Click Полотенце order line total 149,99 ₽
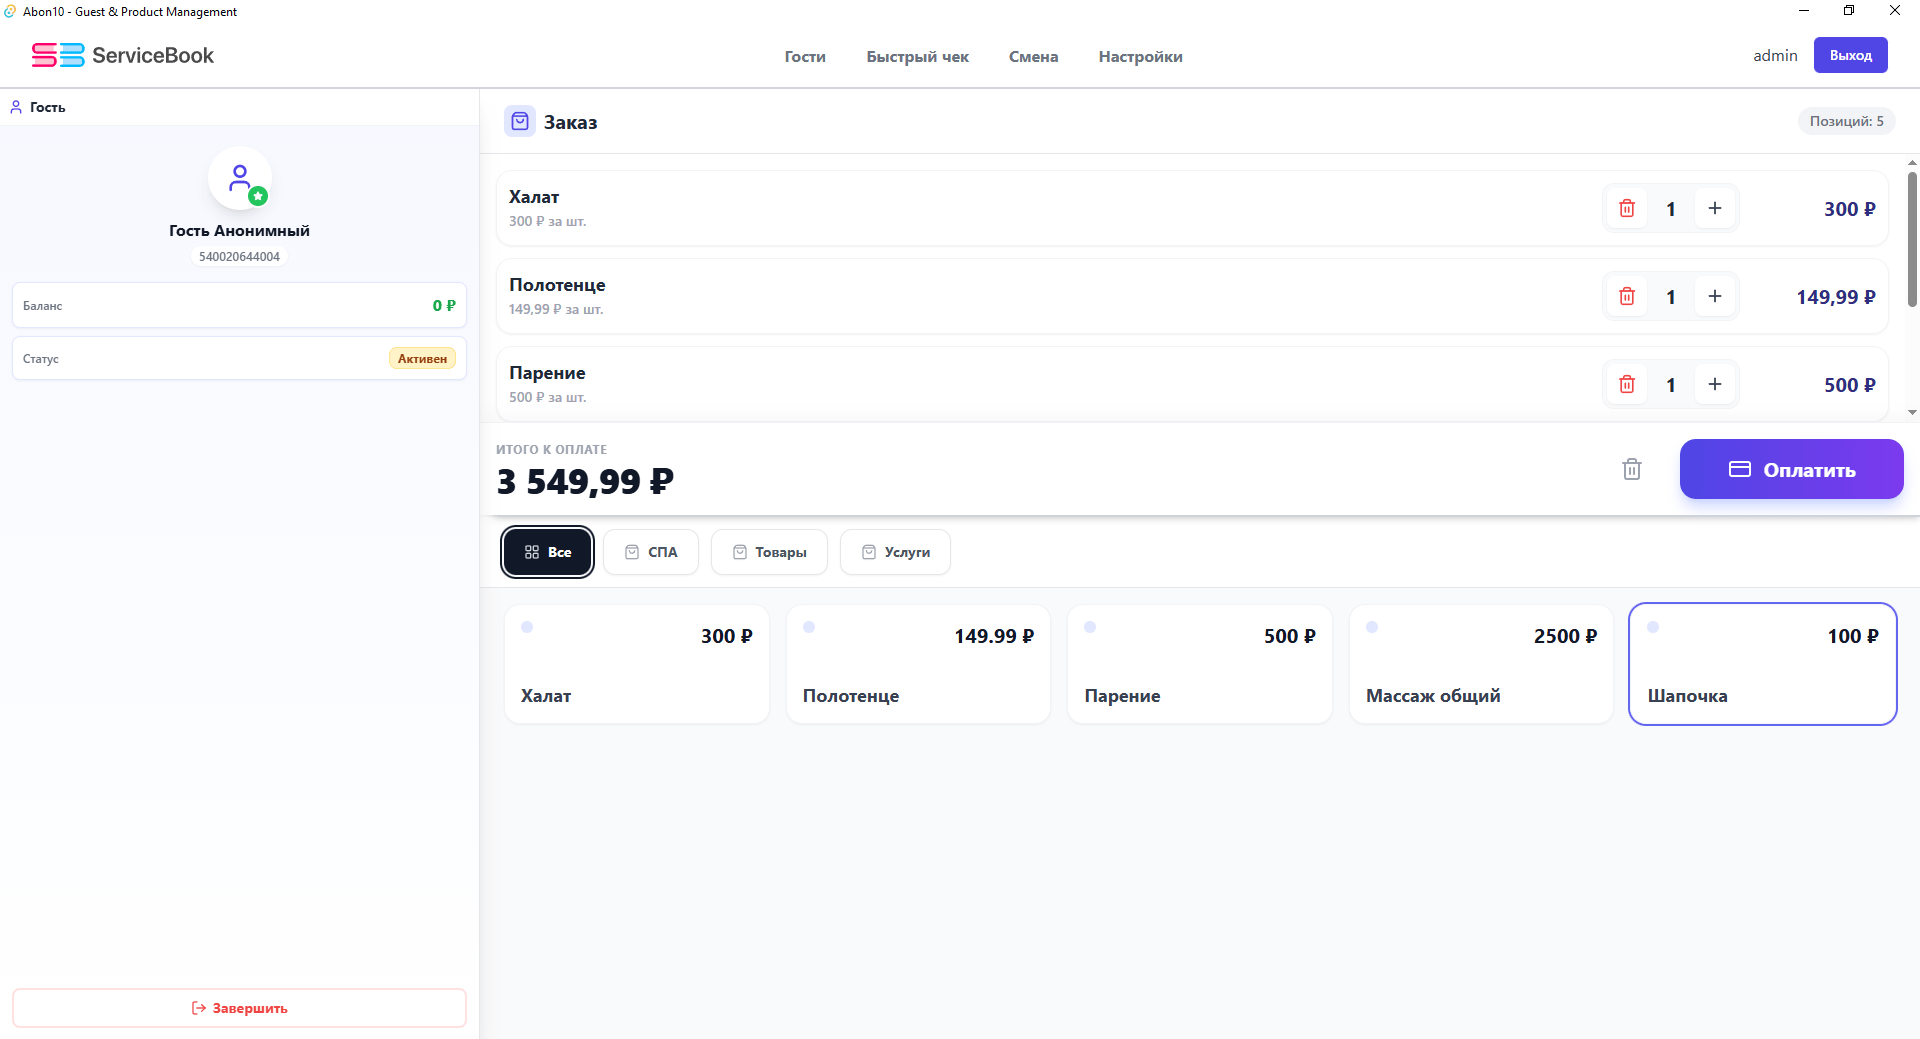 (x=1835, y=297)
